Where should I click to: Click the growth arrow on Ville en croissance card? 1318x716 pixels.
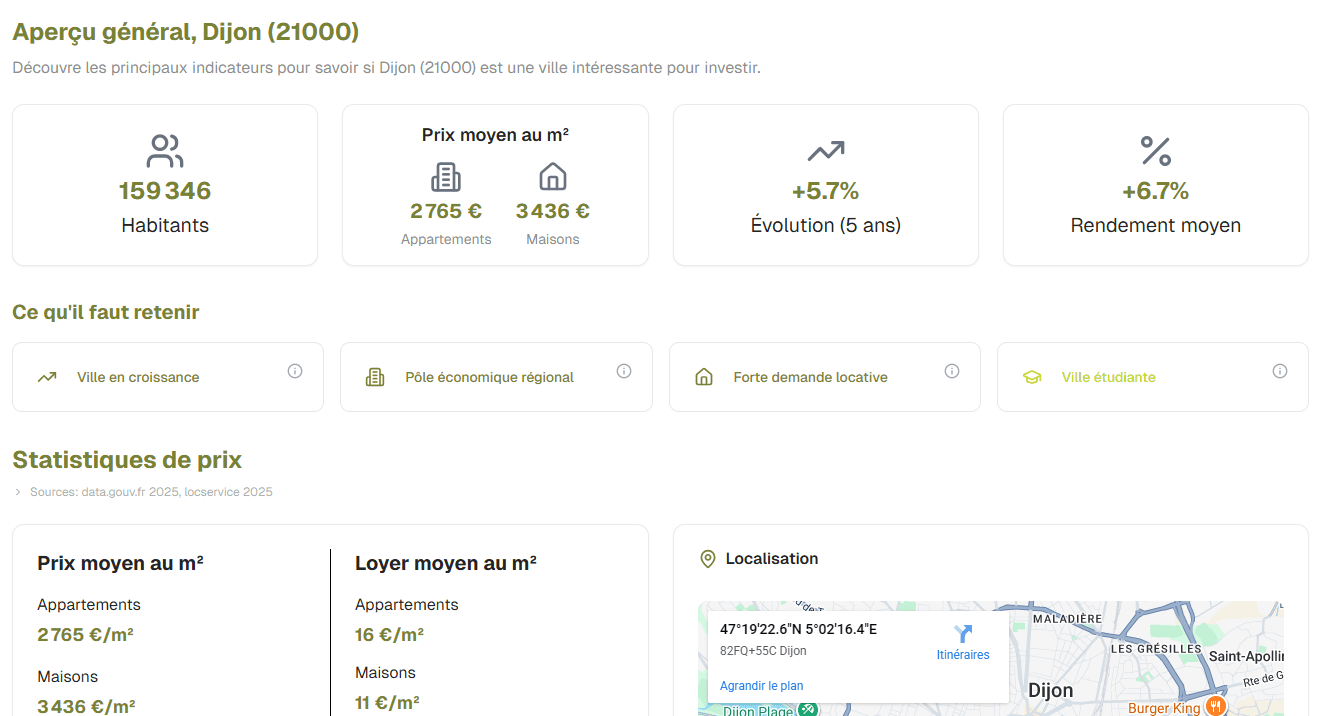(x=46, y=376)
